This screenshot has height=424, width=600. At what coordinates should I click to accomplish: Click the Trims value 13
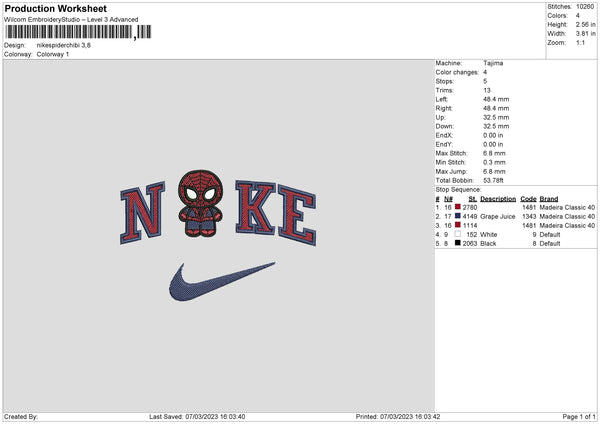click(x=487, y=90)
